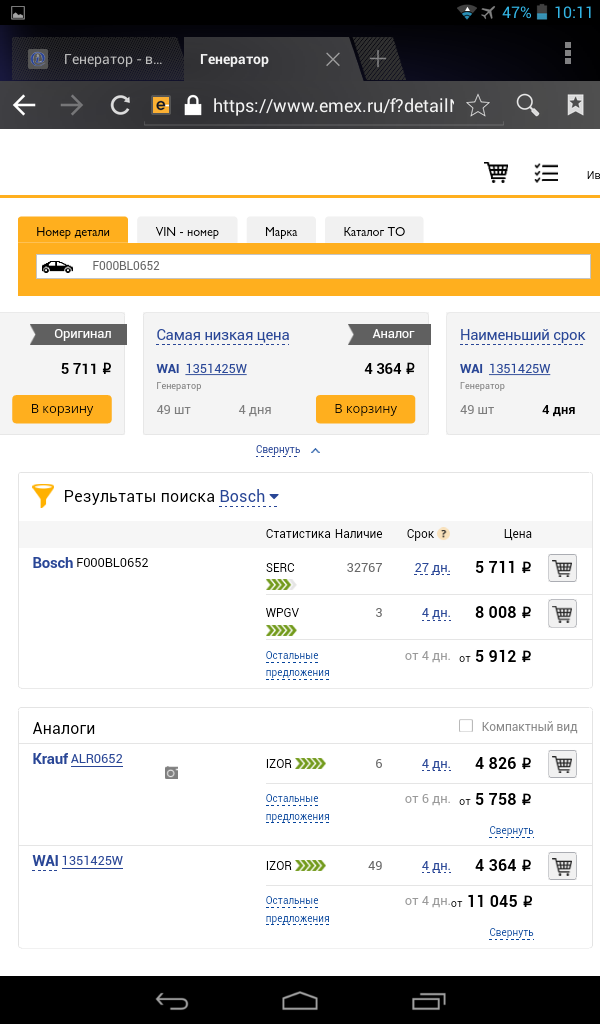Open the shopping cart icon in header

[x=496, y=172]
